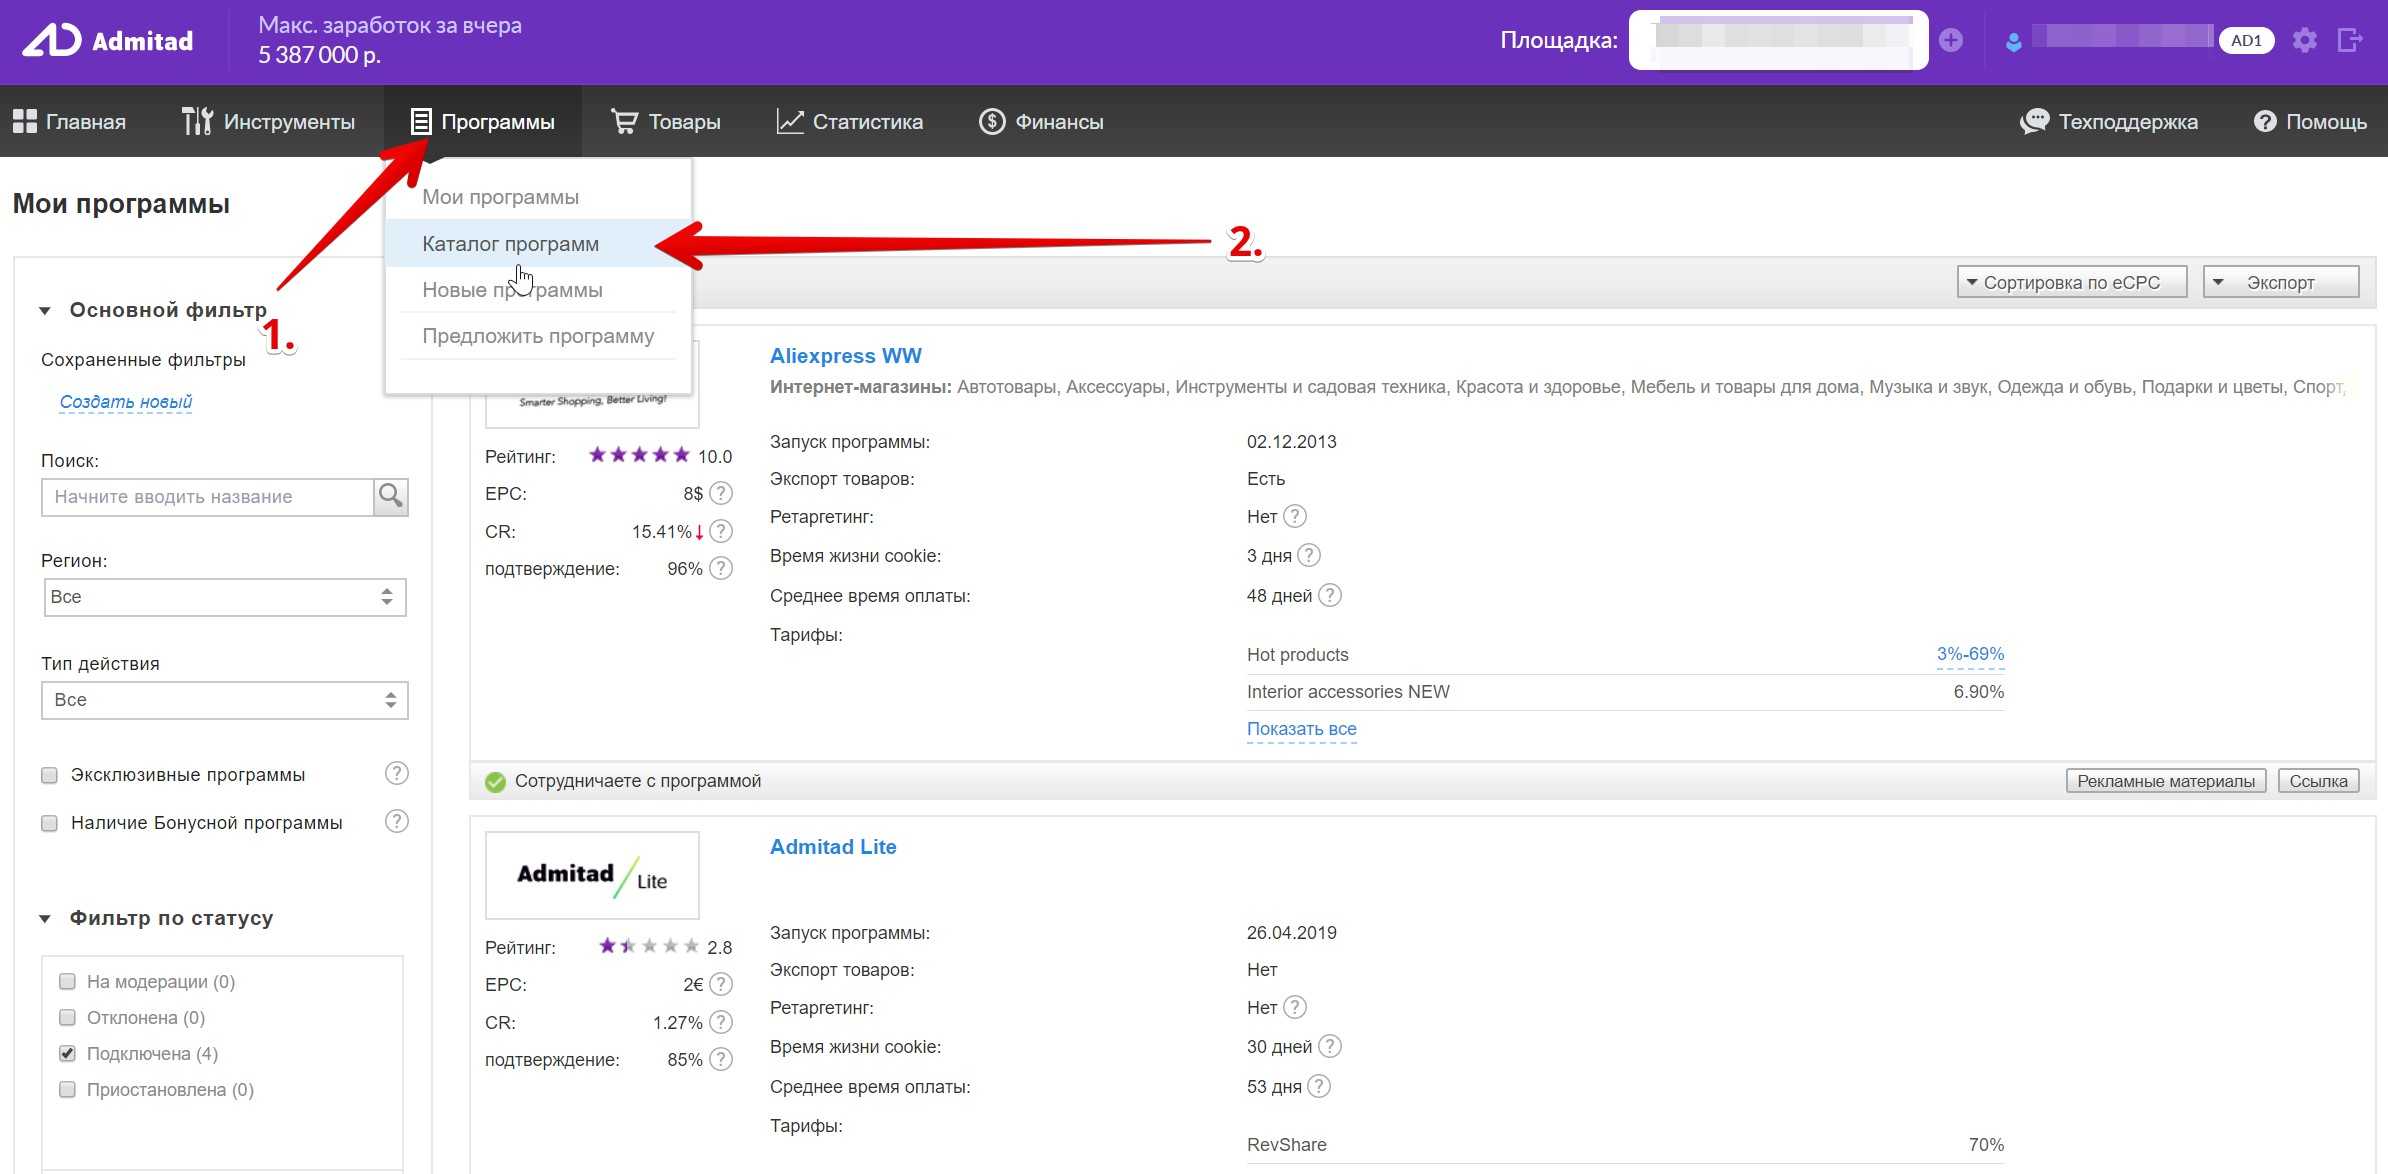Image resolution: width=2388 pixels, height=1174 pixels.
Task: Expand tariffs with Показать все
Action: tap(1301, 729)
